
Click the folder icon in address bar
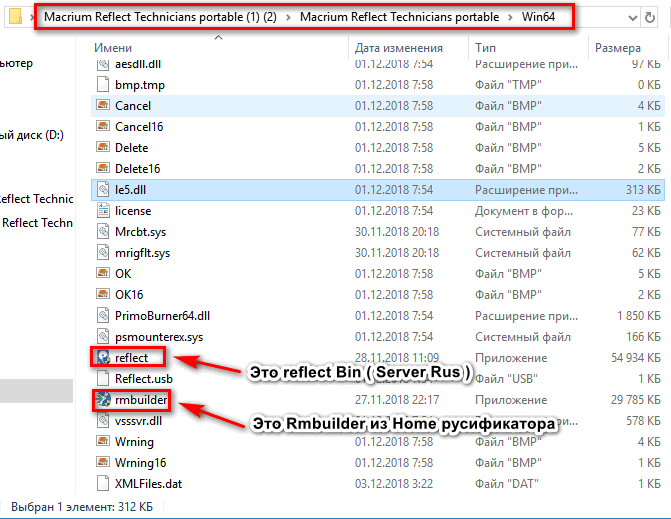pos(13,16)
